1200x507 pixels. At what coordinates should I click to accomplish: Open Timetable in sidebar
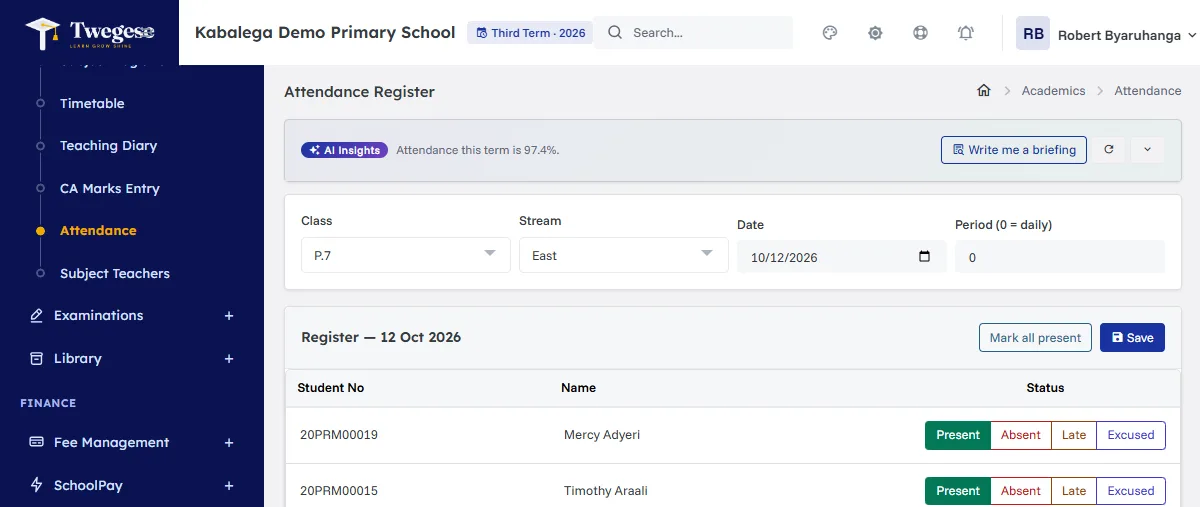tap(92, 103)
